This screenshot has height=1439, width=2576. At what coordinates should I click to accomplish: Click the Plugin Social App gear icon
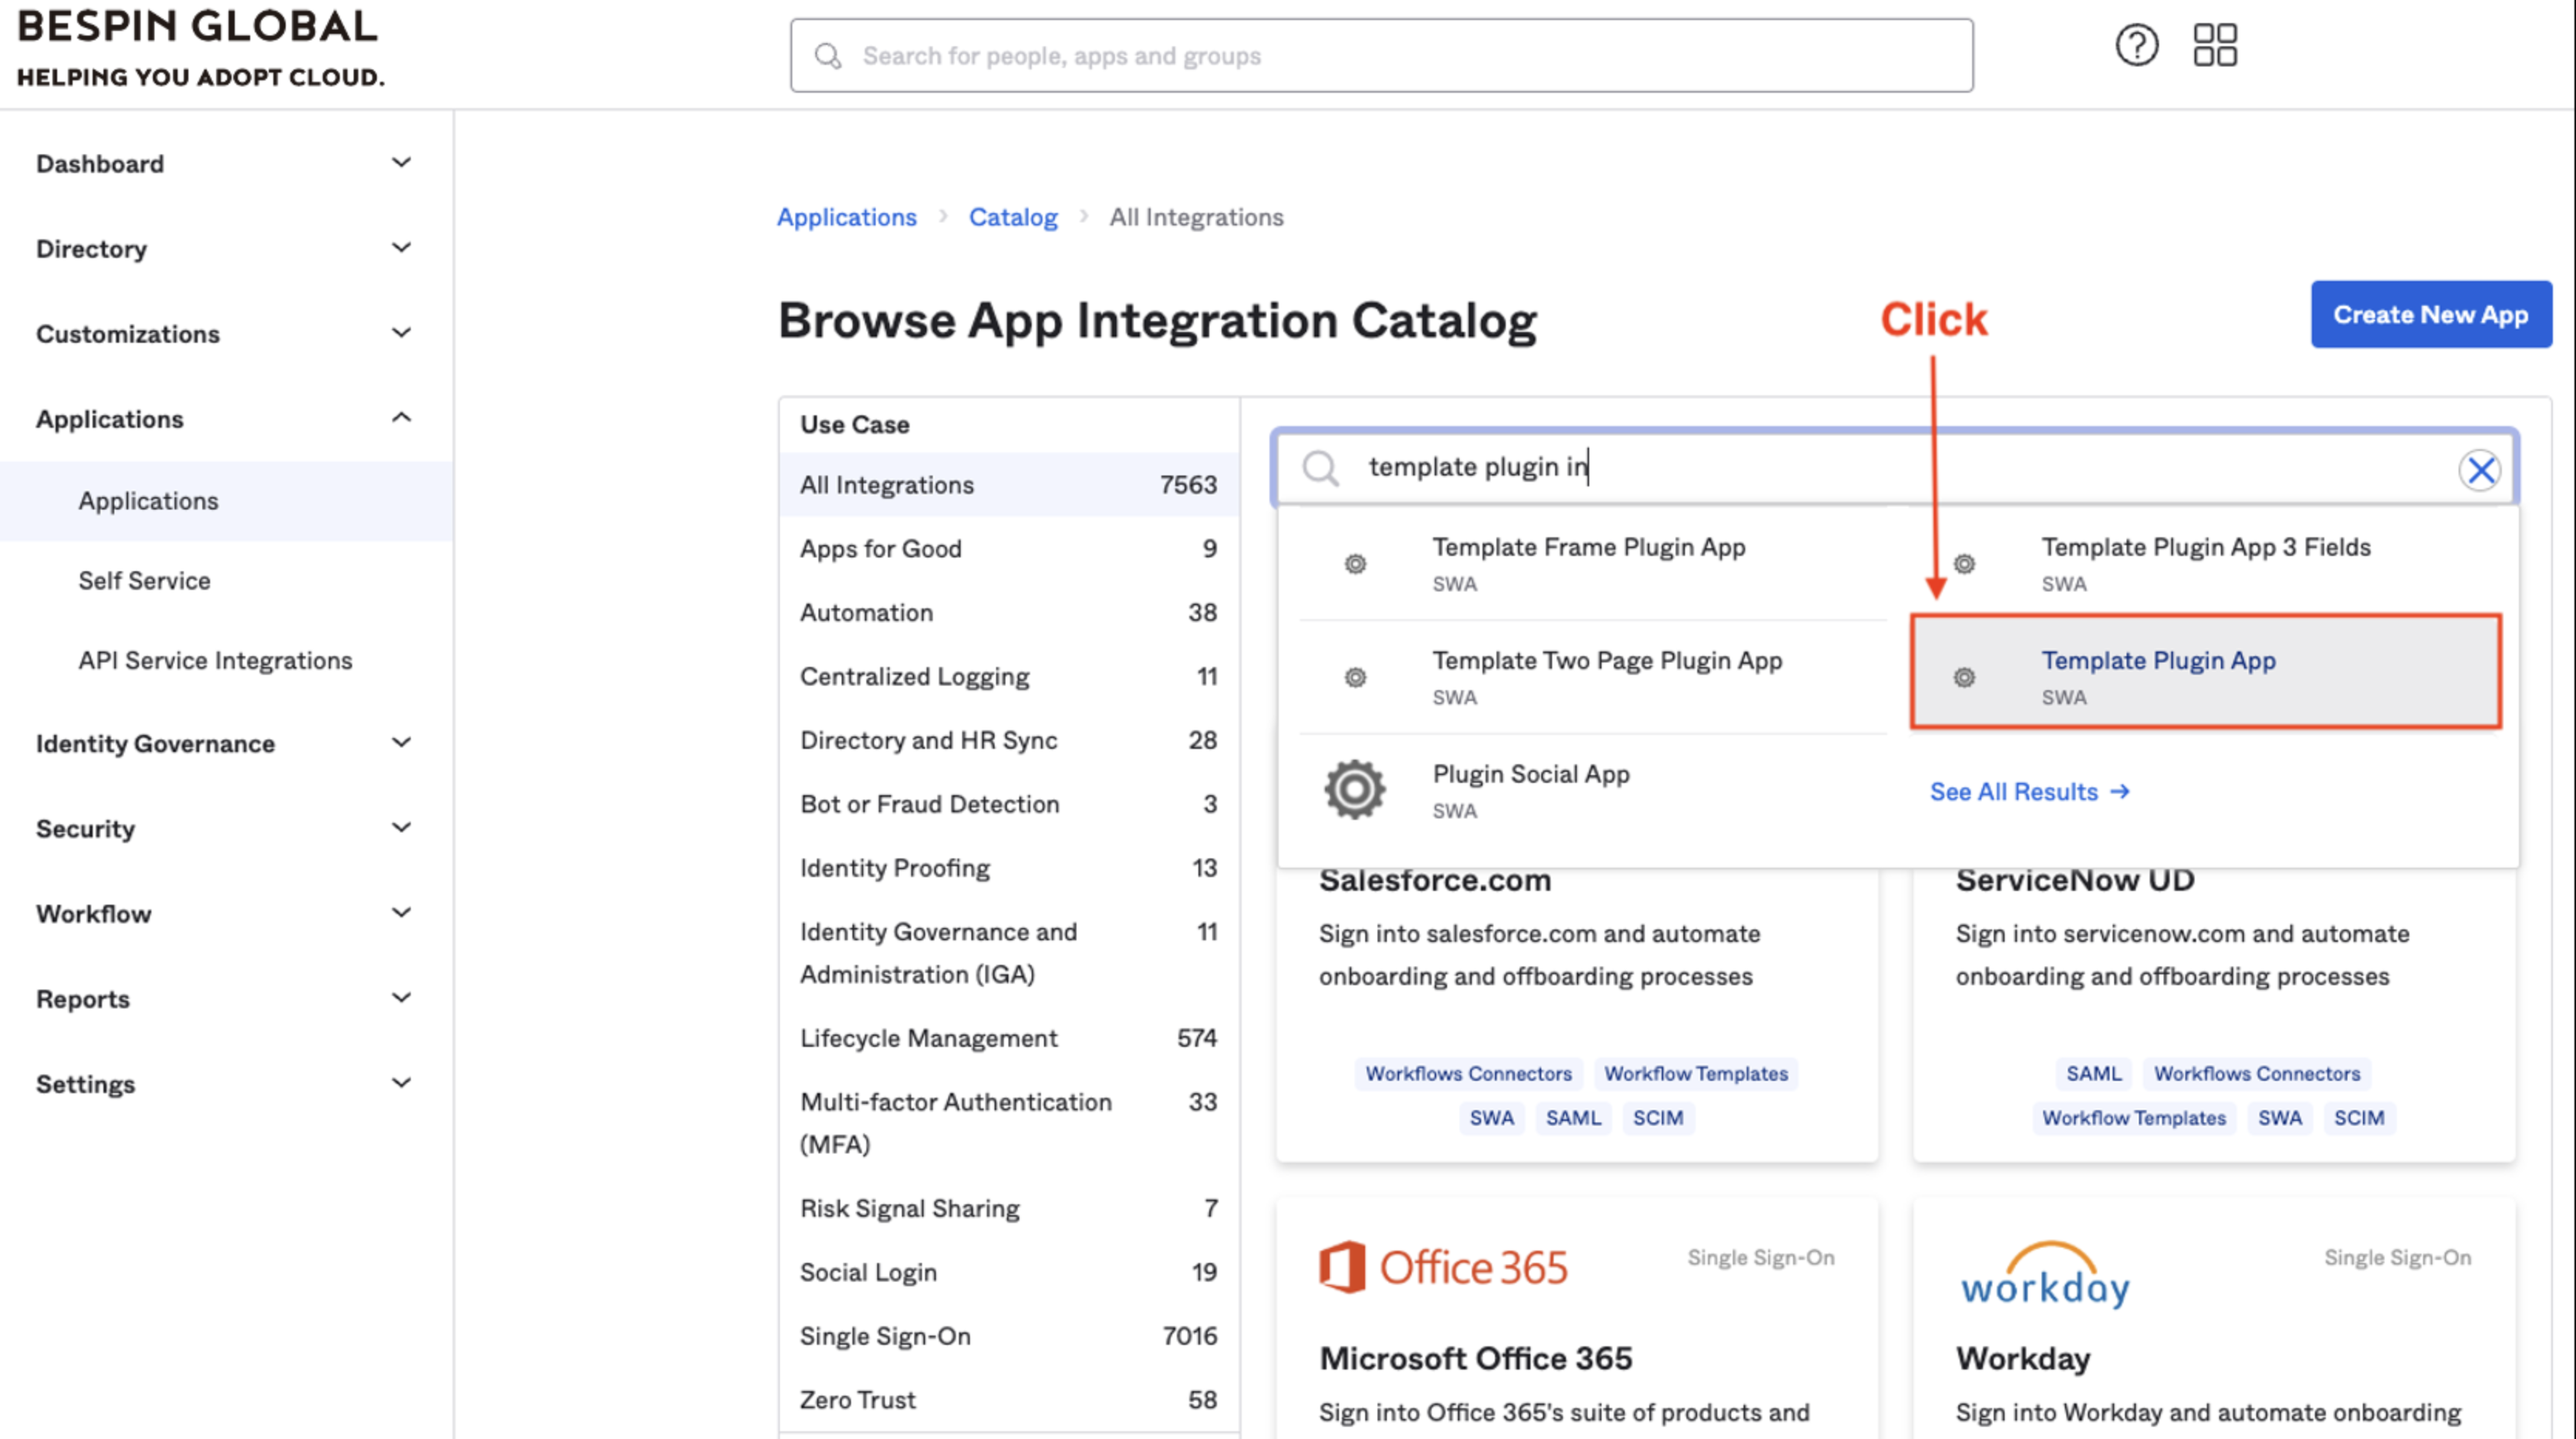click(x=1354, y=790)
